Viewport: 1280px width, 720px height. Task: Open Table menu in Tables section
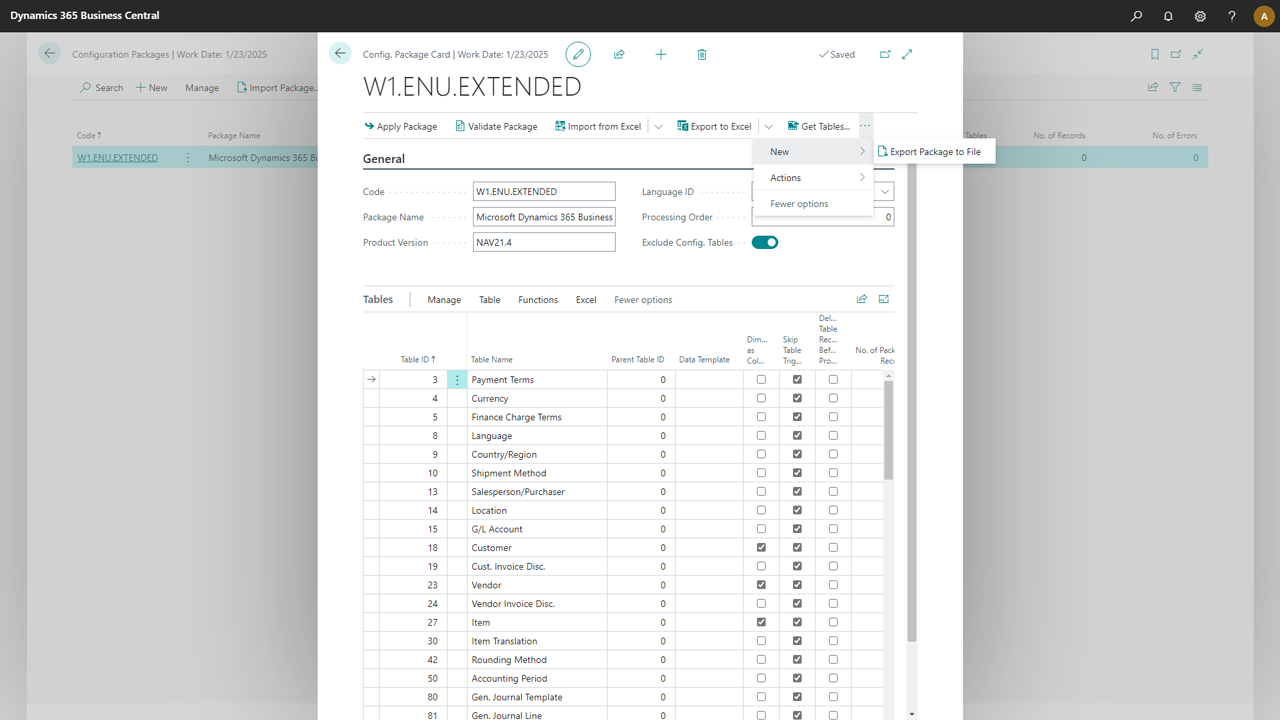(x=489, y=300)
